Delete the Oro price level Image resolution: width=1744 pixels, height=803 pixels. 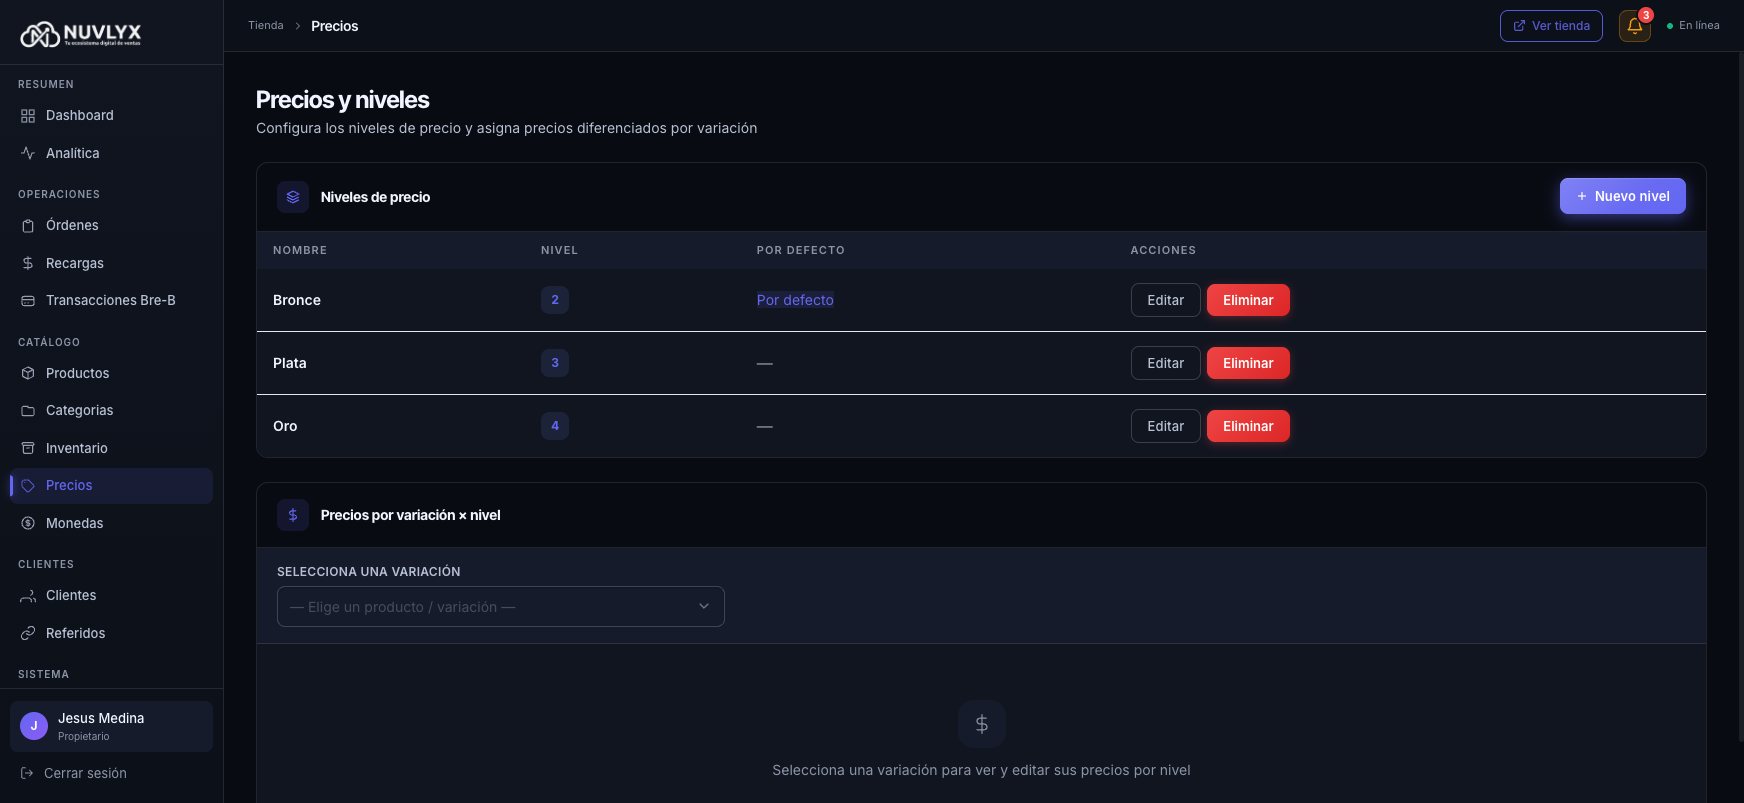pos(1247,426)
